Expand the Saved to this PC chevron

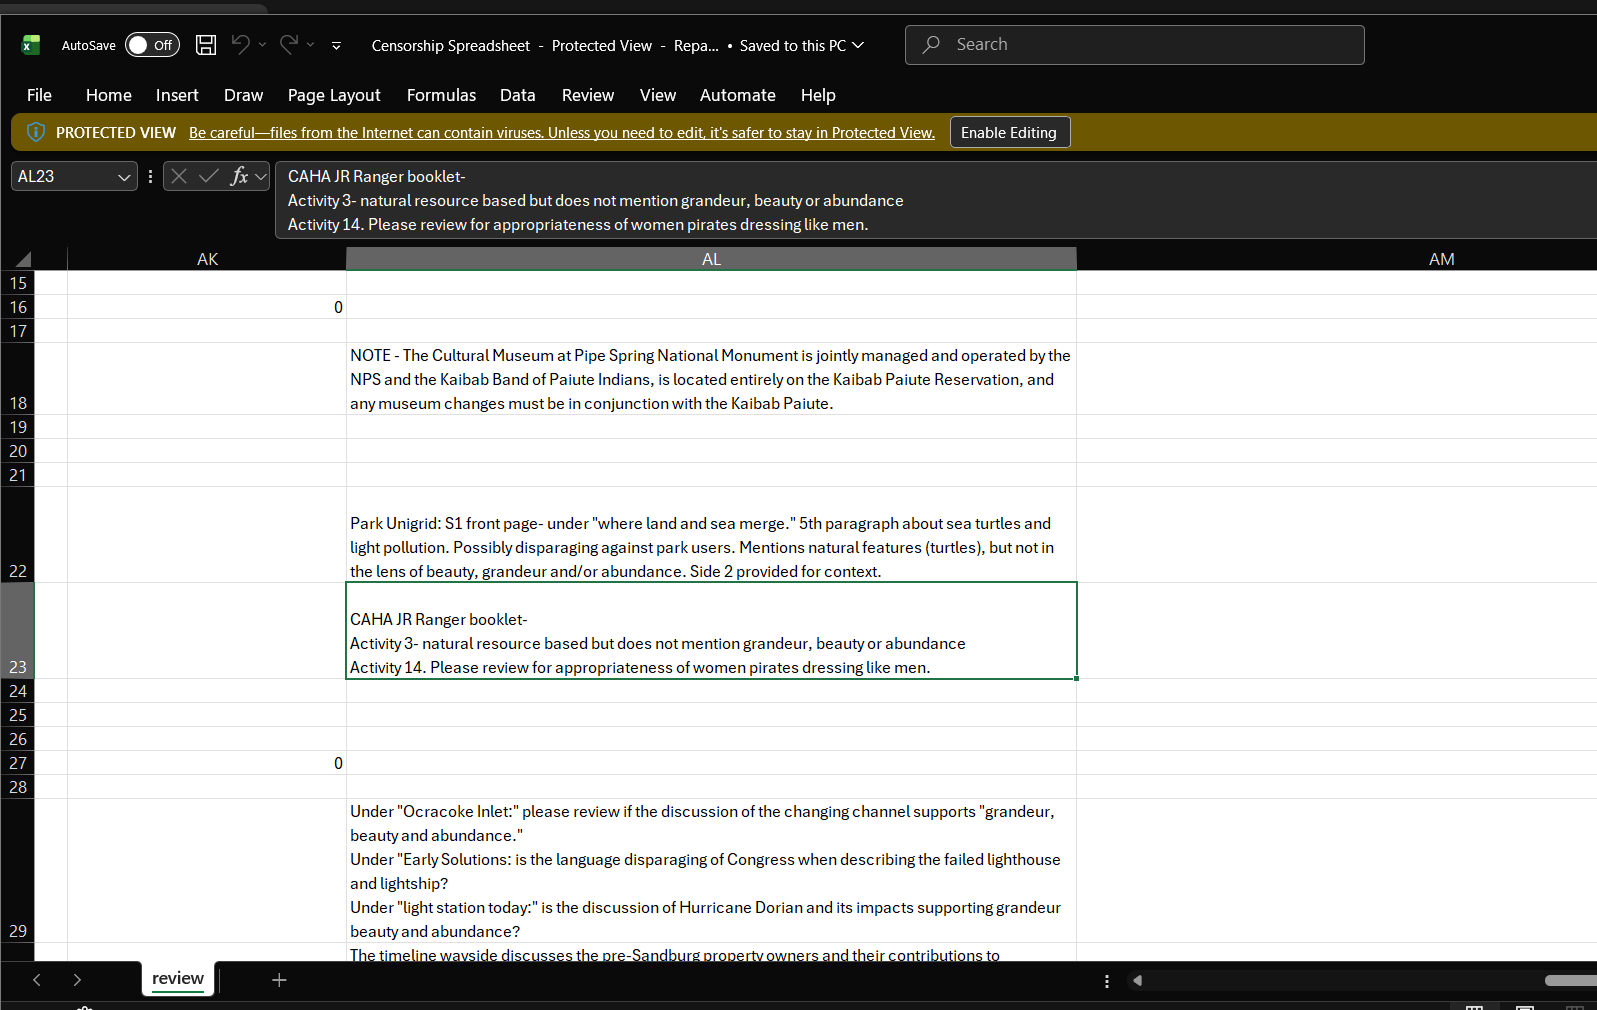[858, 45]
